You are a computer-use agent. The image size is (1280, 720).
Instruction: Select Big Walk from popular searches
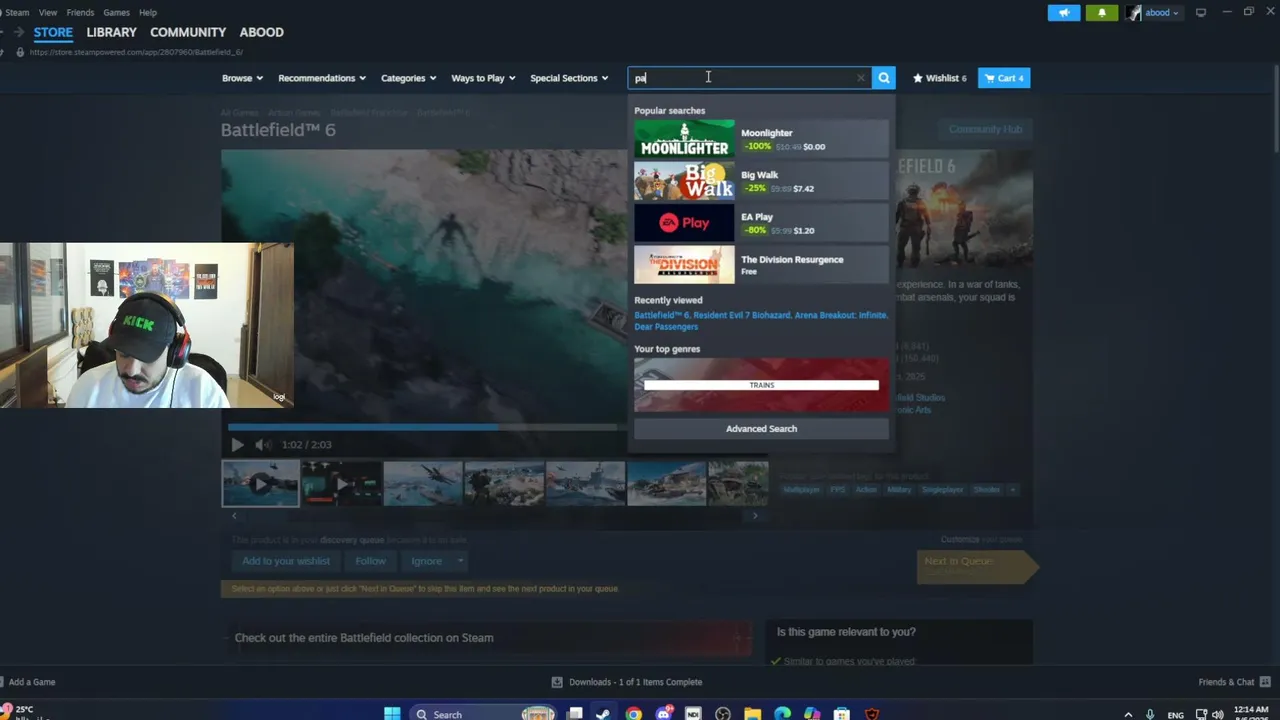pyautogui.click(x=761, y=181)
